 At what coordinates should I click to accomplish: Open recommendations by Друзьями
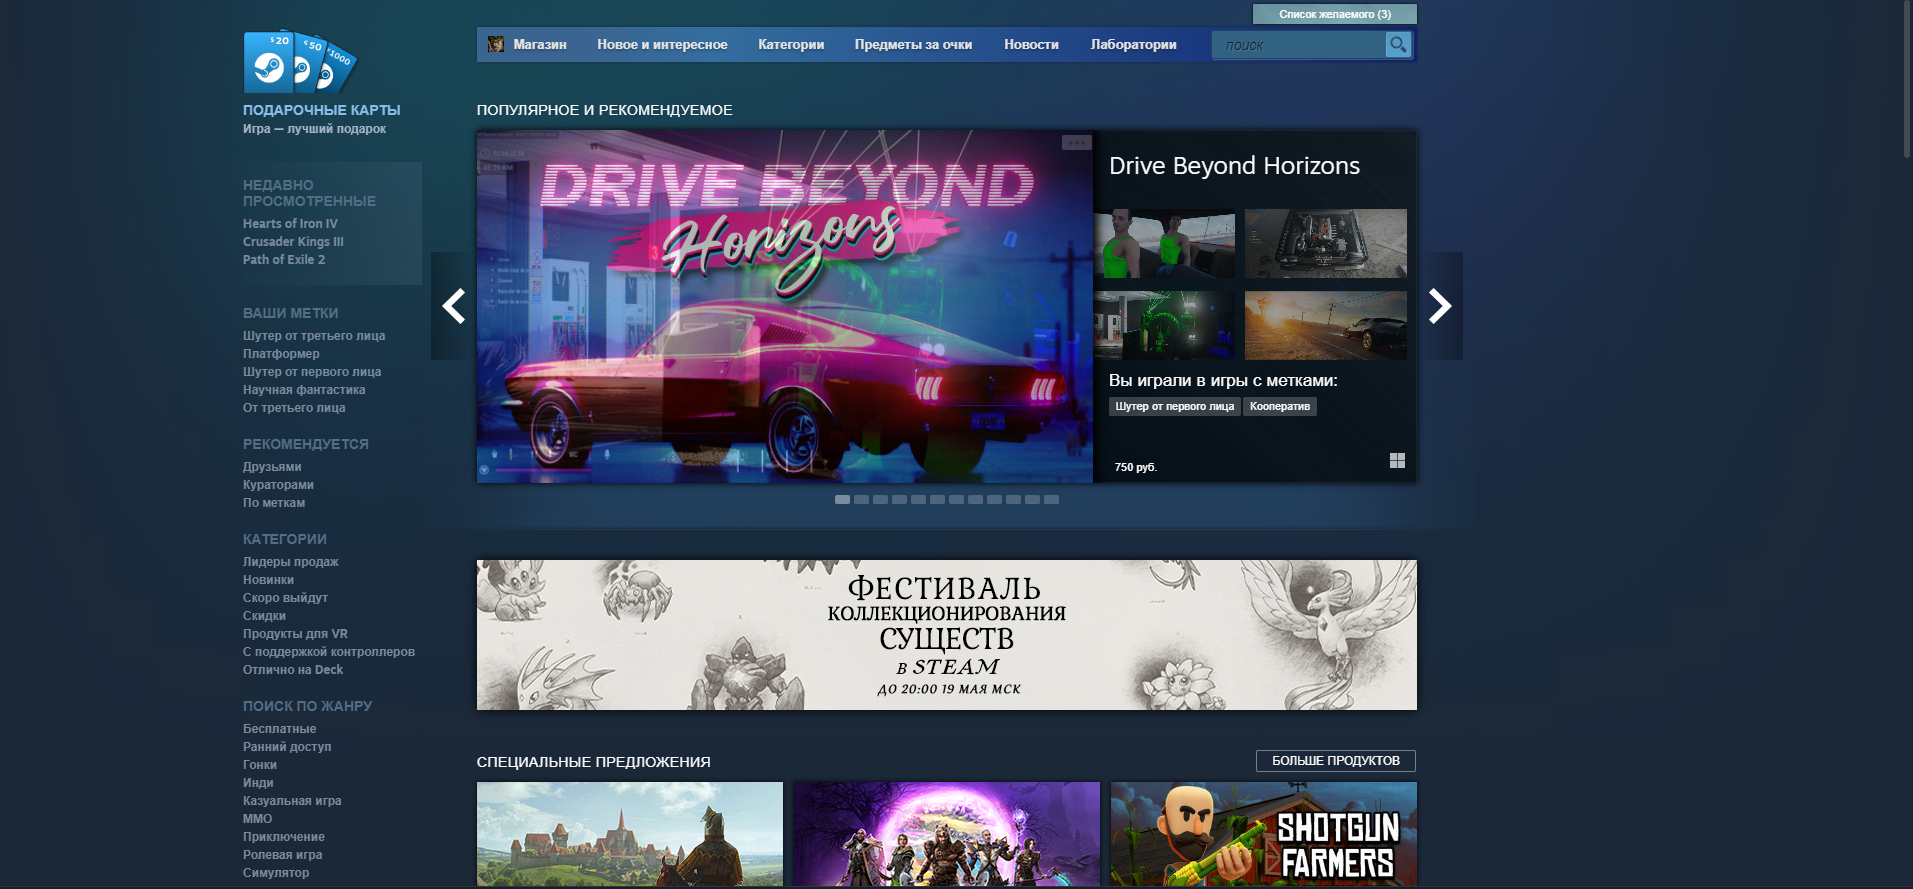(x=272, y=467)
